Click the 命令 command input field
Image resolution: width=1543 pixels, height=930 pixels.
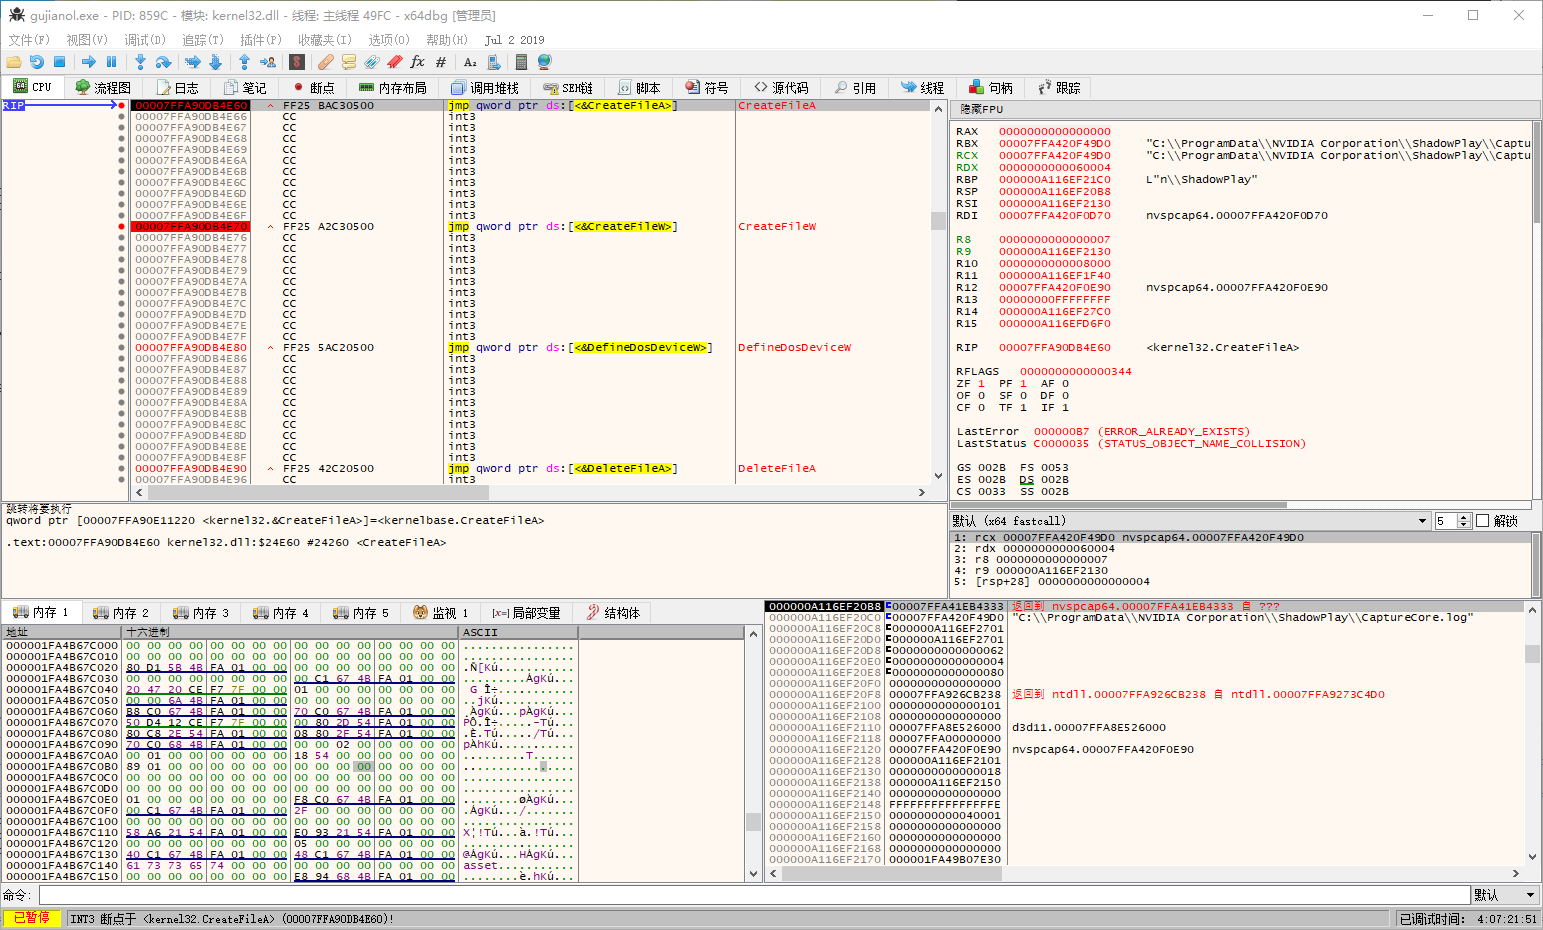click(x=754, y=895)
